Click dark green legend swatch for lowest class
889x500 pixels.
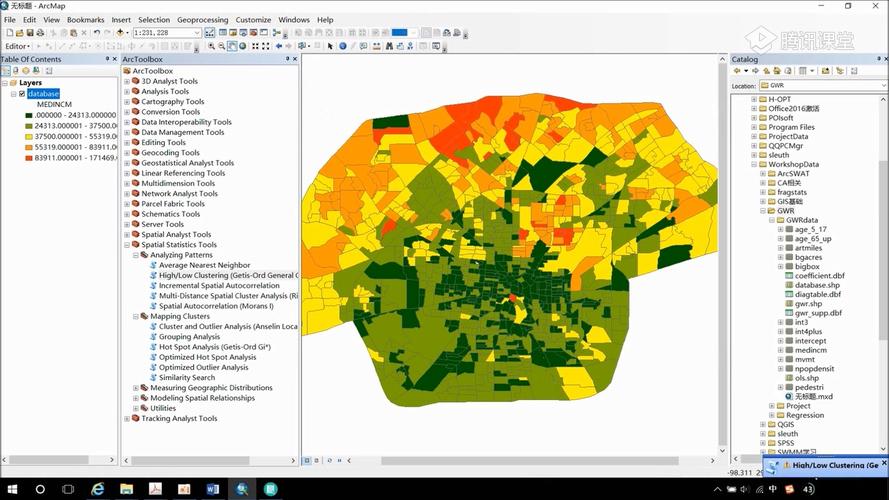tap(29, 115)
